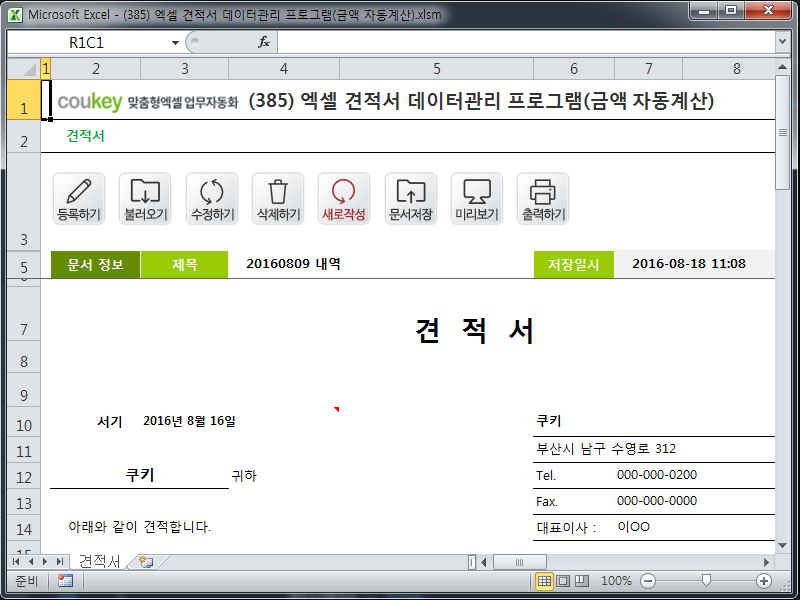Click the representative name 'OIOO' cell
The height and width of the screenshot is (600, 800).
[633, 527]
